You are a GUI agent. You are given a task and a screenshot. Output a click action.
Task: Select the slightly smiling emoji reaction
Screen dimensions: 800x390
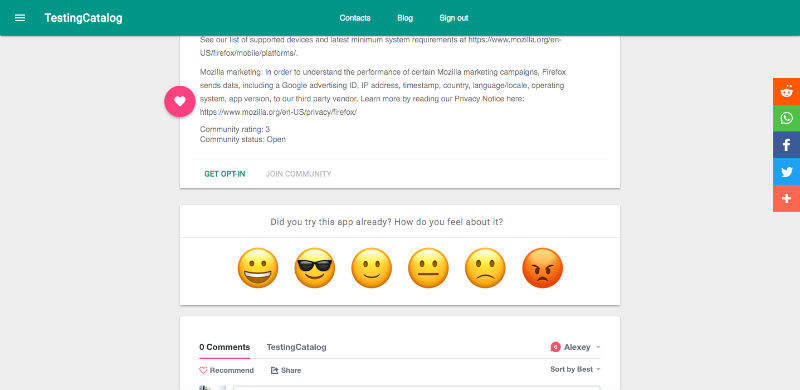tap(371, 268)
